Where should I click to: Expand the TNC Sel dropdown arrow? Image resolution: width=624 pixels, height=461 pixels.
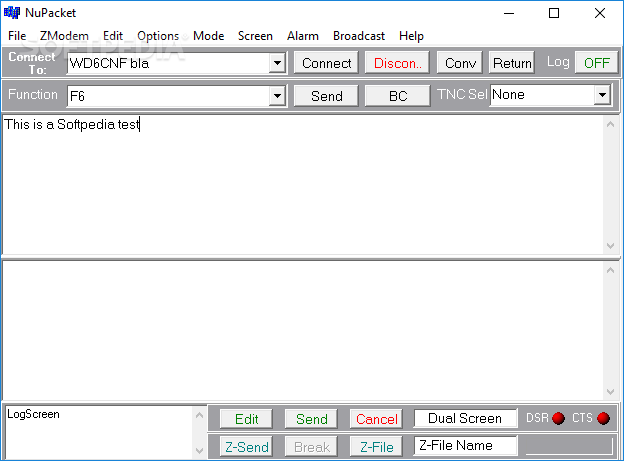coord(602,95)
